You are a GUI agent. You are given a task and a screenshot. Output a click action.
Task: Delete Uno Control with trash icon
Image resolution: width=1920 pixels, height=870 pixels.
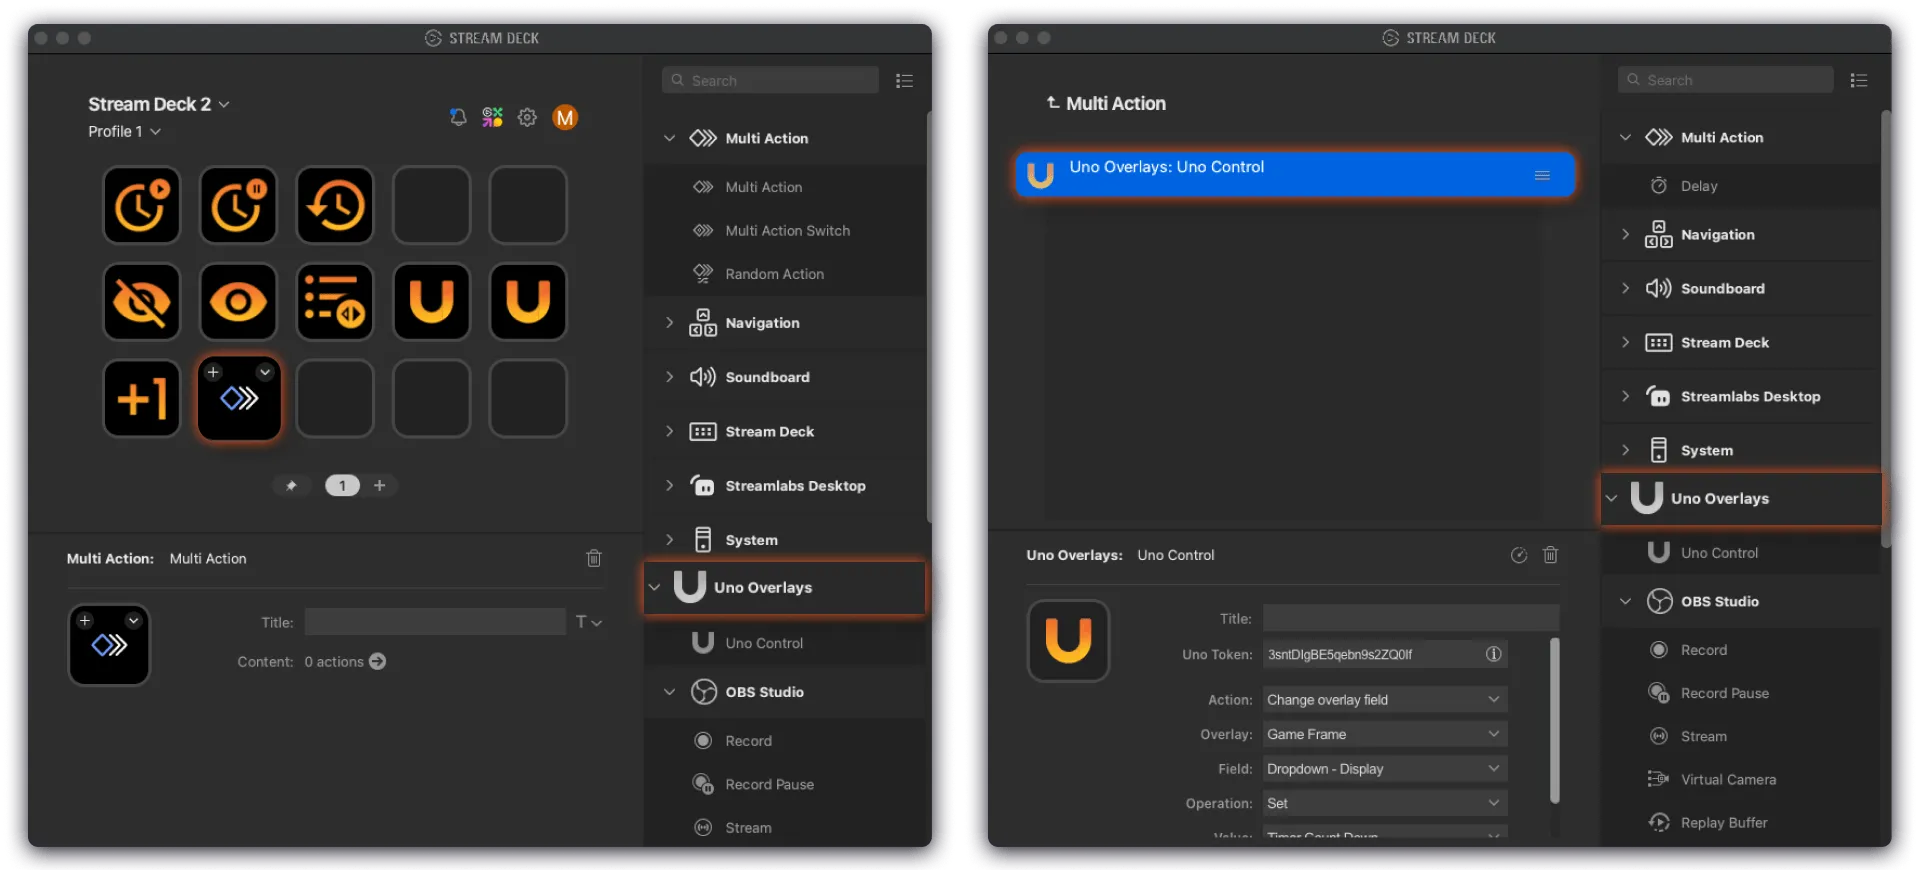pos(1551,555)
